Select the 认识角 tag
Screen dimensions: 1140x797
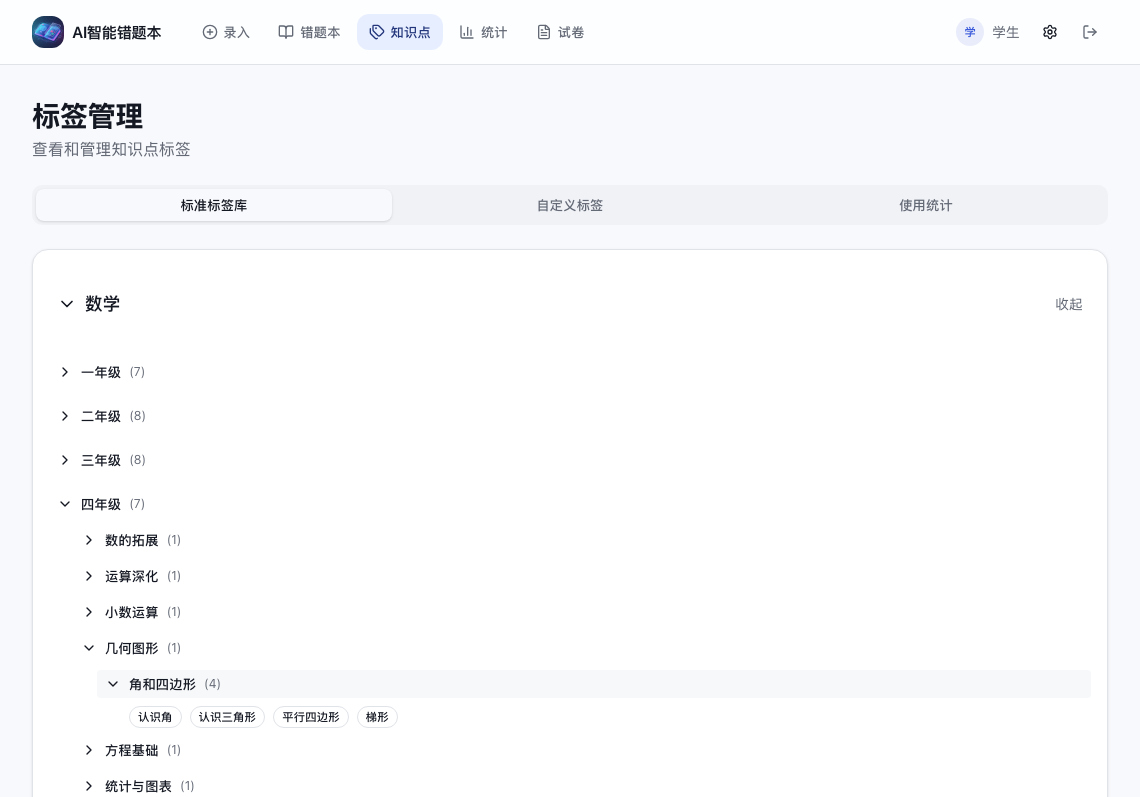(155, 717)
